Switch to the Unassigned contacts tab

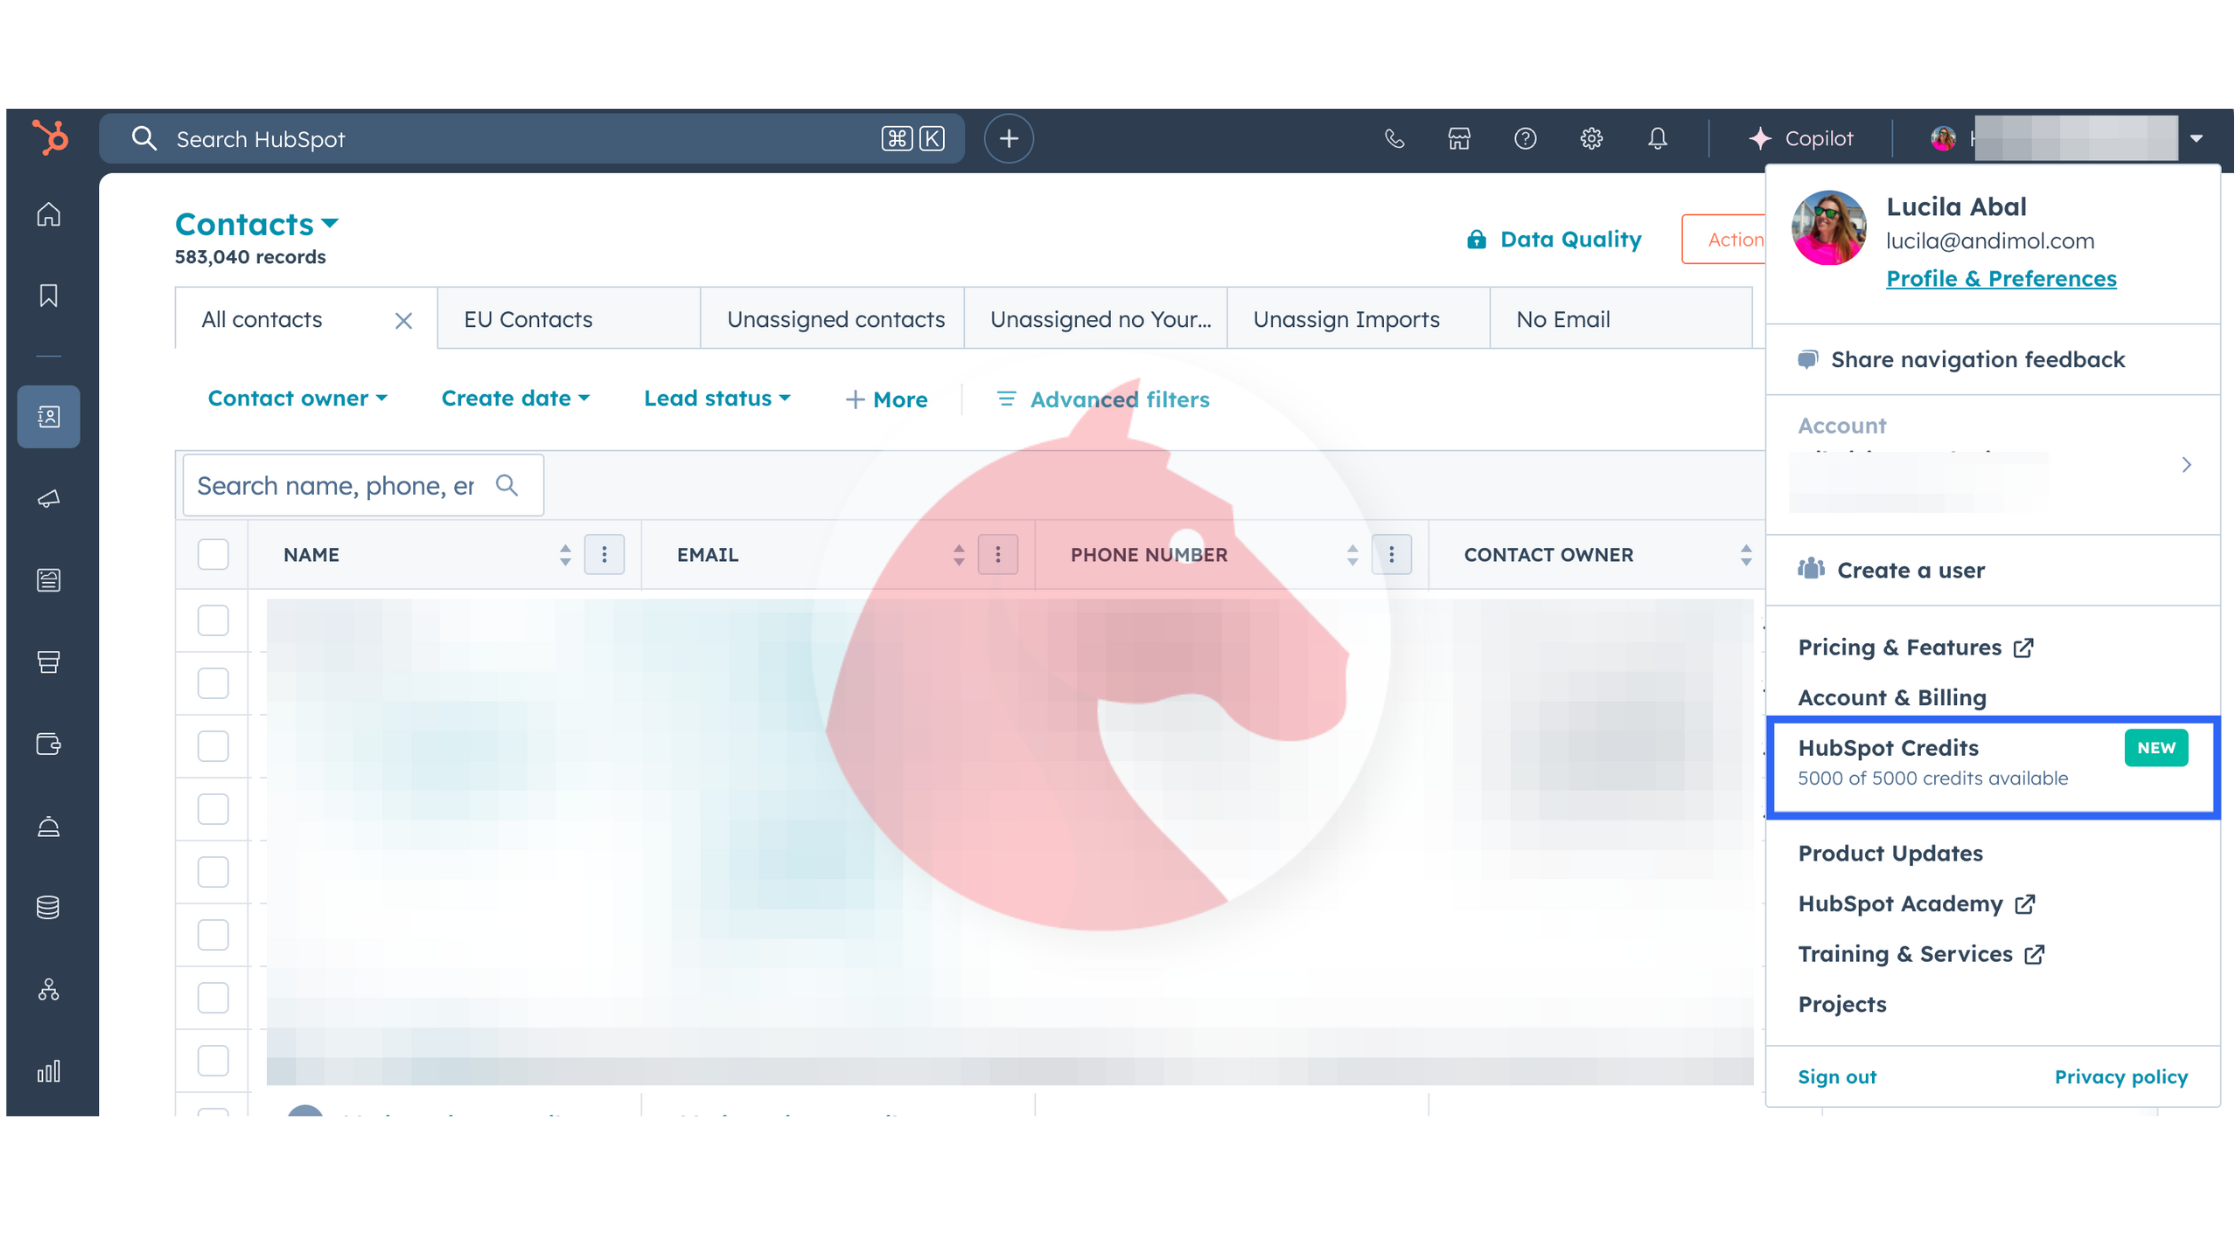coord(833,319)
